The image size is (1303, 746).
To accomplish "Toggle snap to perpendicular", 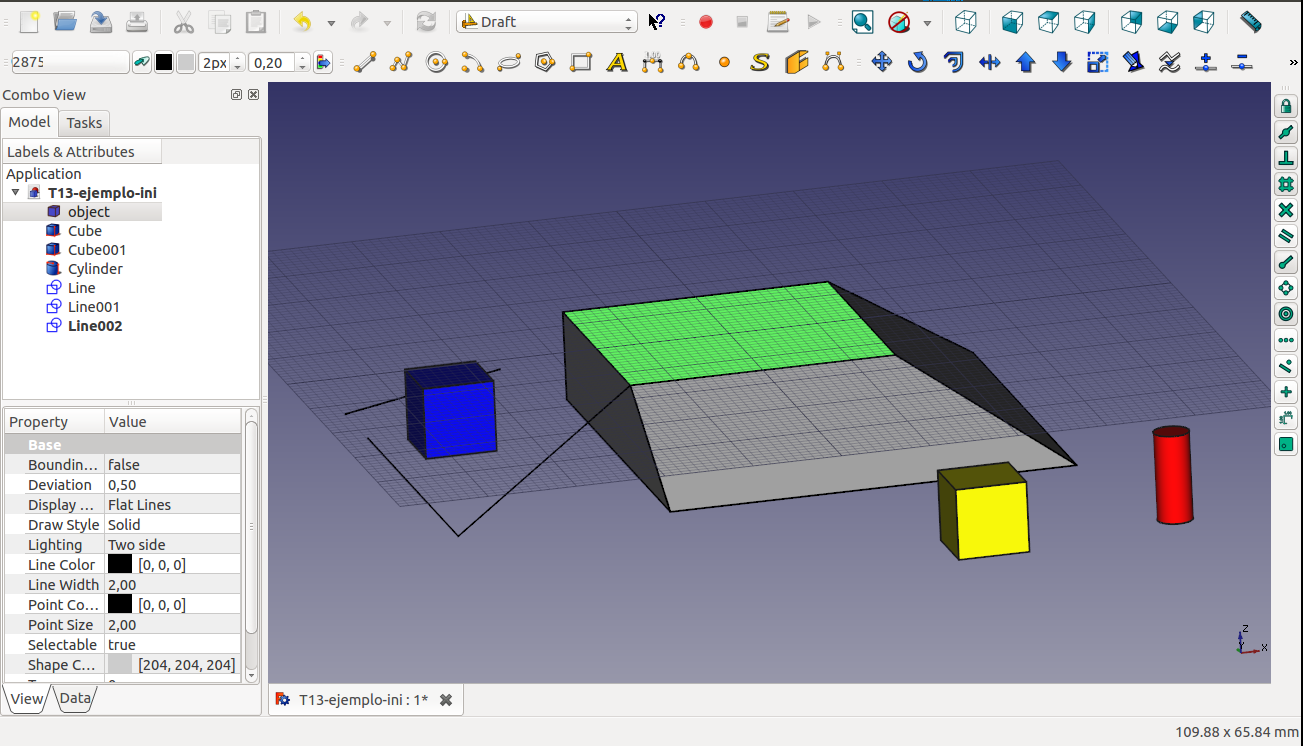I will (x=1286, y=158).
